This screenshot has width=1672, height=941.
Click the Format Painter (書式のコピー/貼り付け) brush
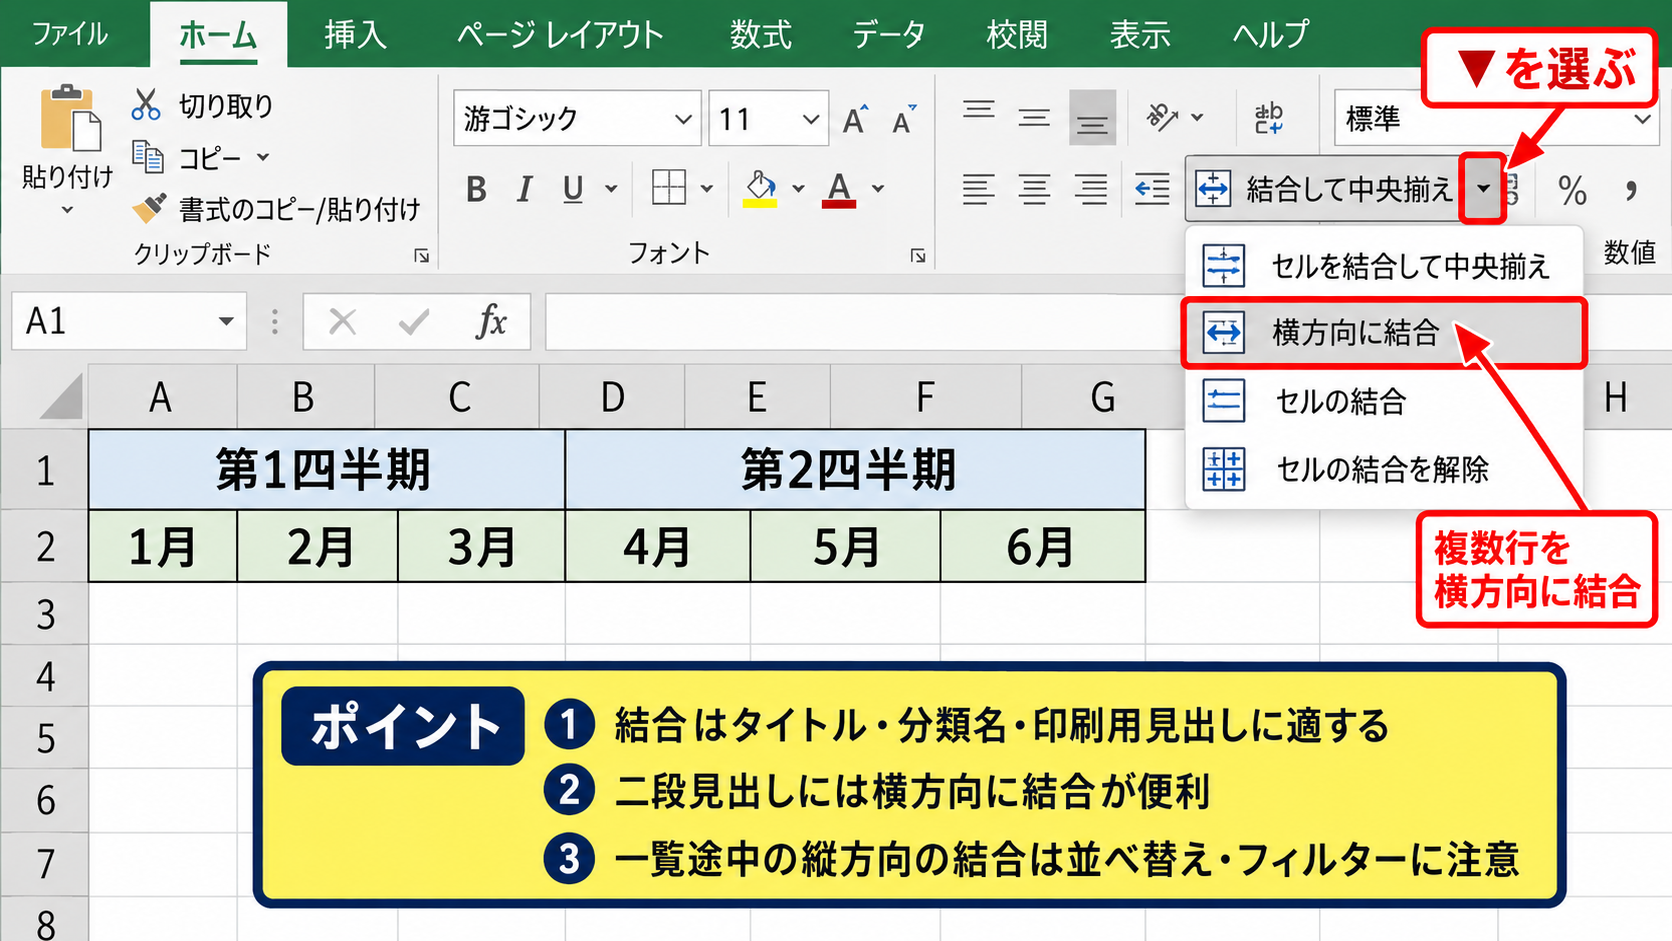(149, 208)
